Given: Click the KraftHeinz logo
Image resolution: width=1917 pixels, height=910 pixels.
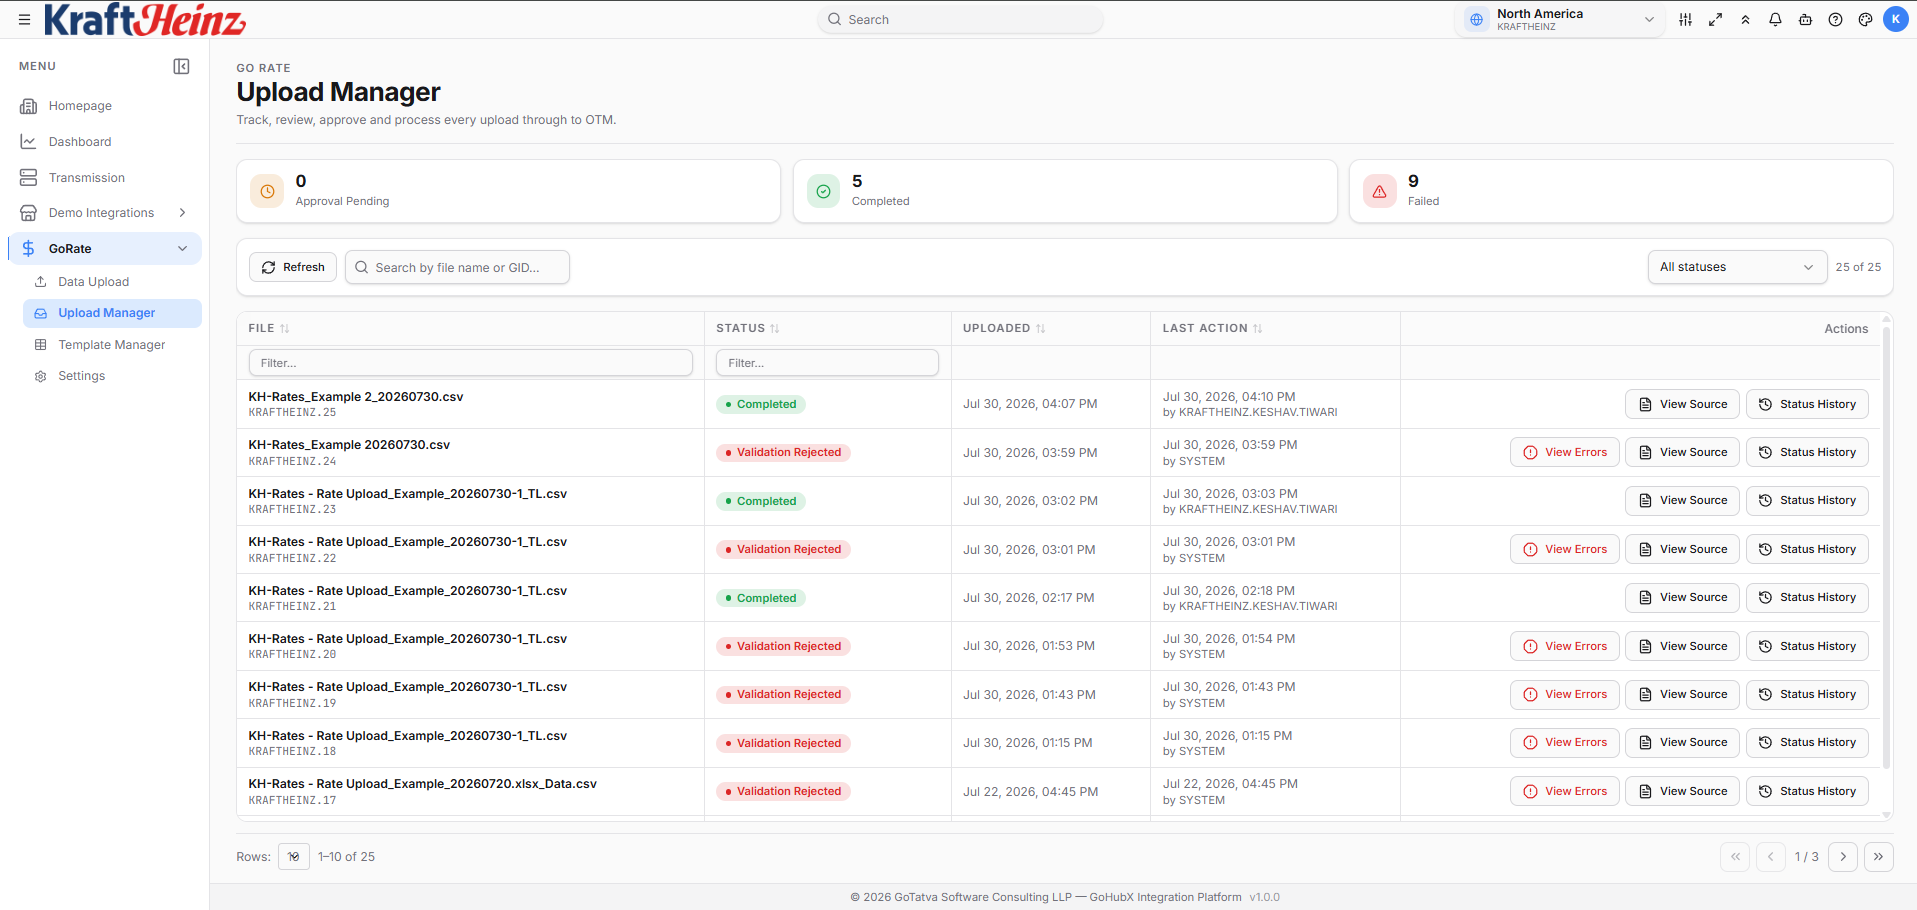Looking at the screenshot, I should click(145, 19).
